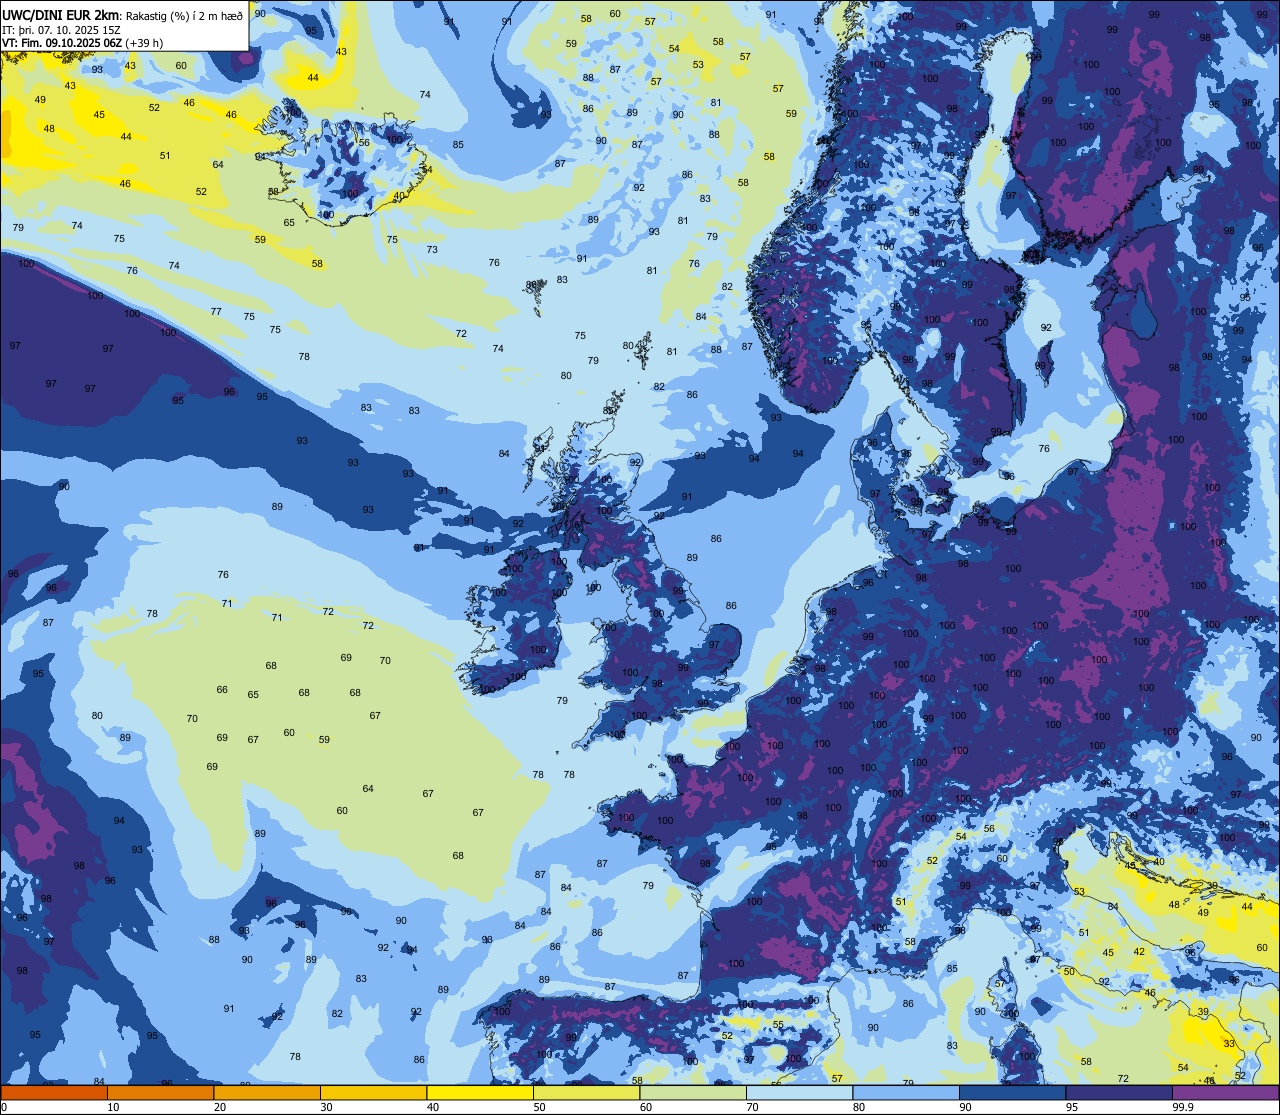Click the humidity value "42" on the map
This screenshot has height=1115, width=1280.
tap(1139, 951)
